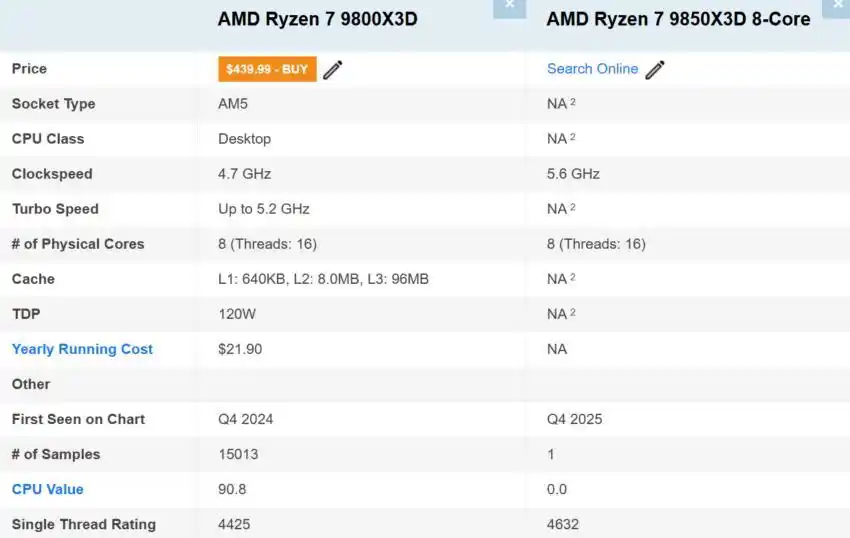The height and width of the screenshot is (538, 850).
Task: Edit price pencil icon next to Search Online
Action: 655,70
